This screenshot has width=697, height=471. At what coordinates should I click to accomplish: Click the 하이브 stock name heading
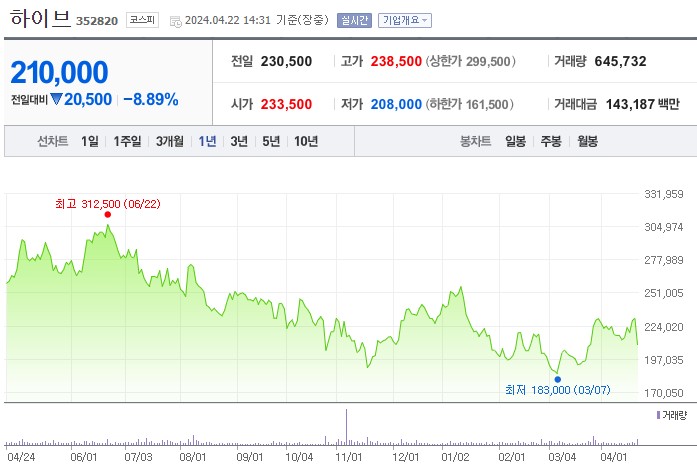(40, 19)
